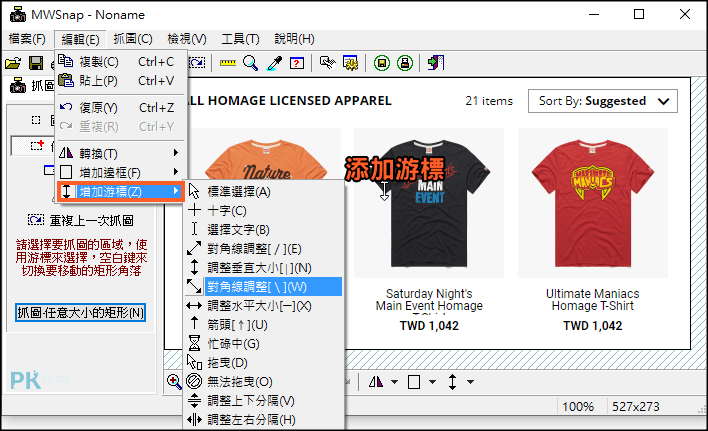Click the exit door toolbar icon
Viewport: 708px width, 431px height.
click(x=436, y=63)
